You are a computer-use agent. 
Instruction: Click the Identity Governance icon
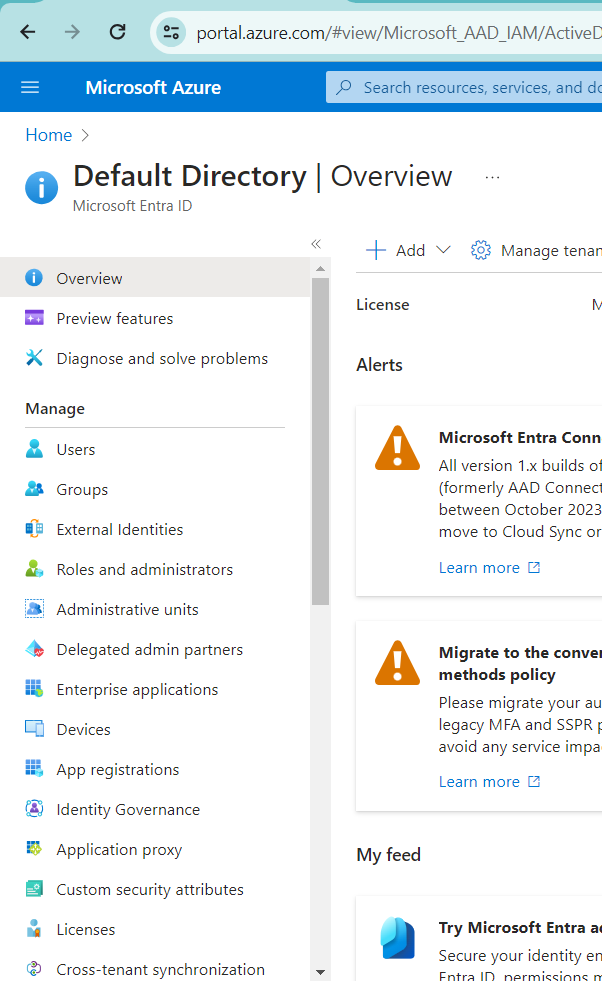click(34, 808)
